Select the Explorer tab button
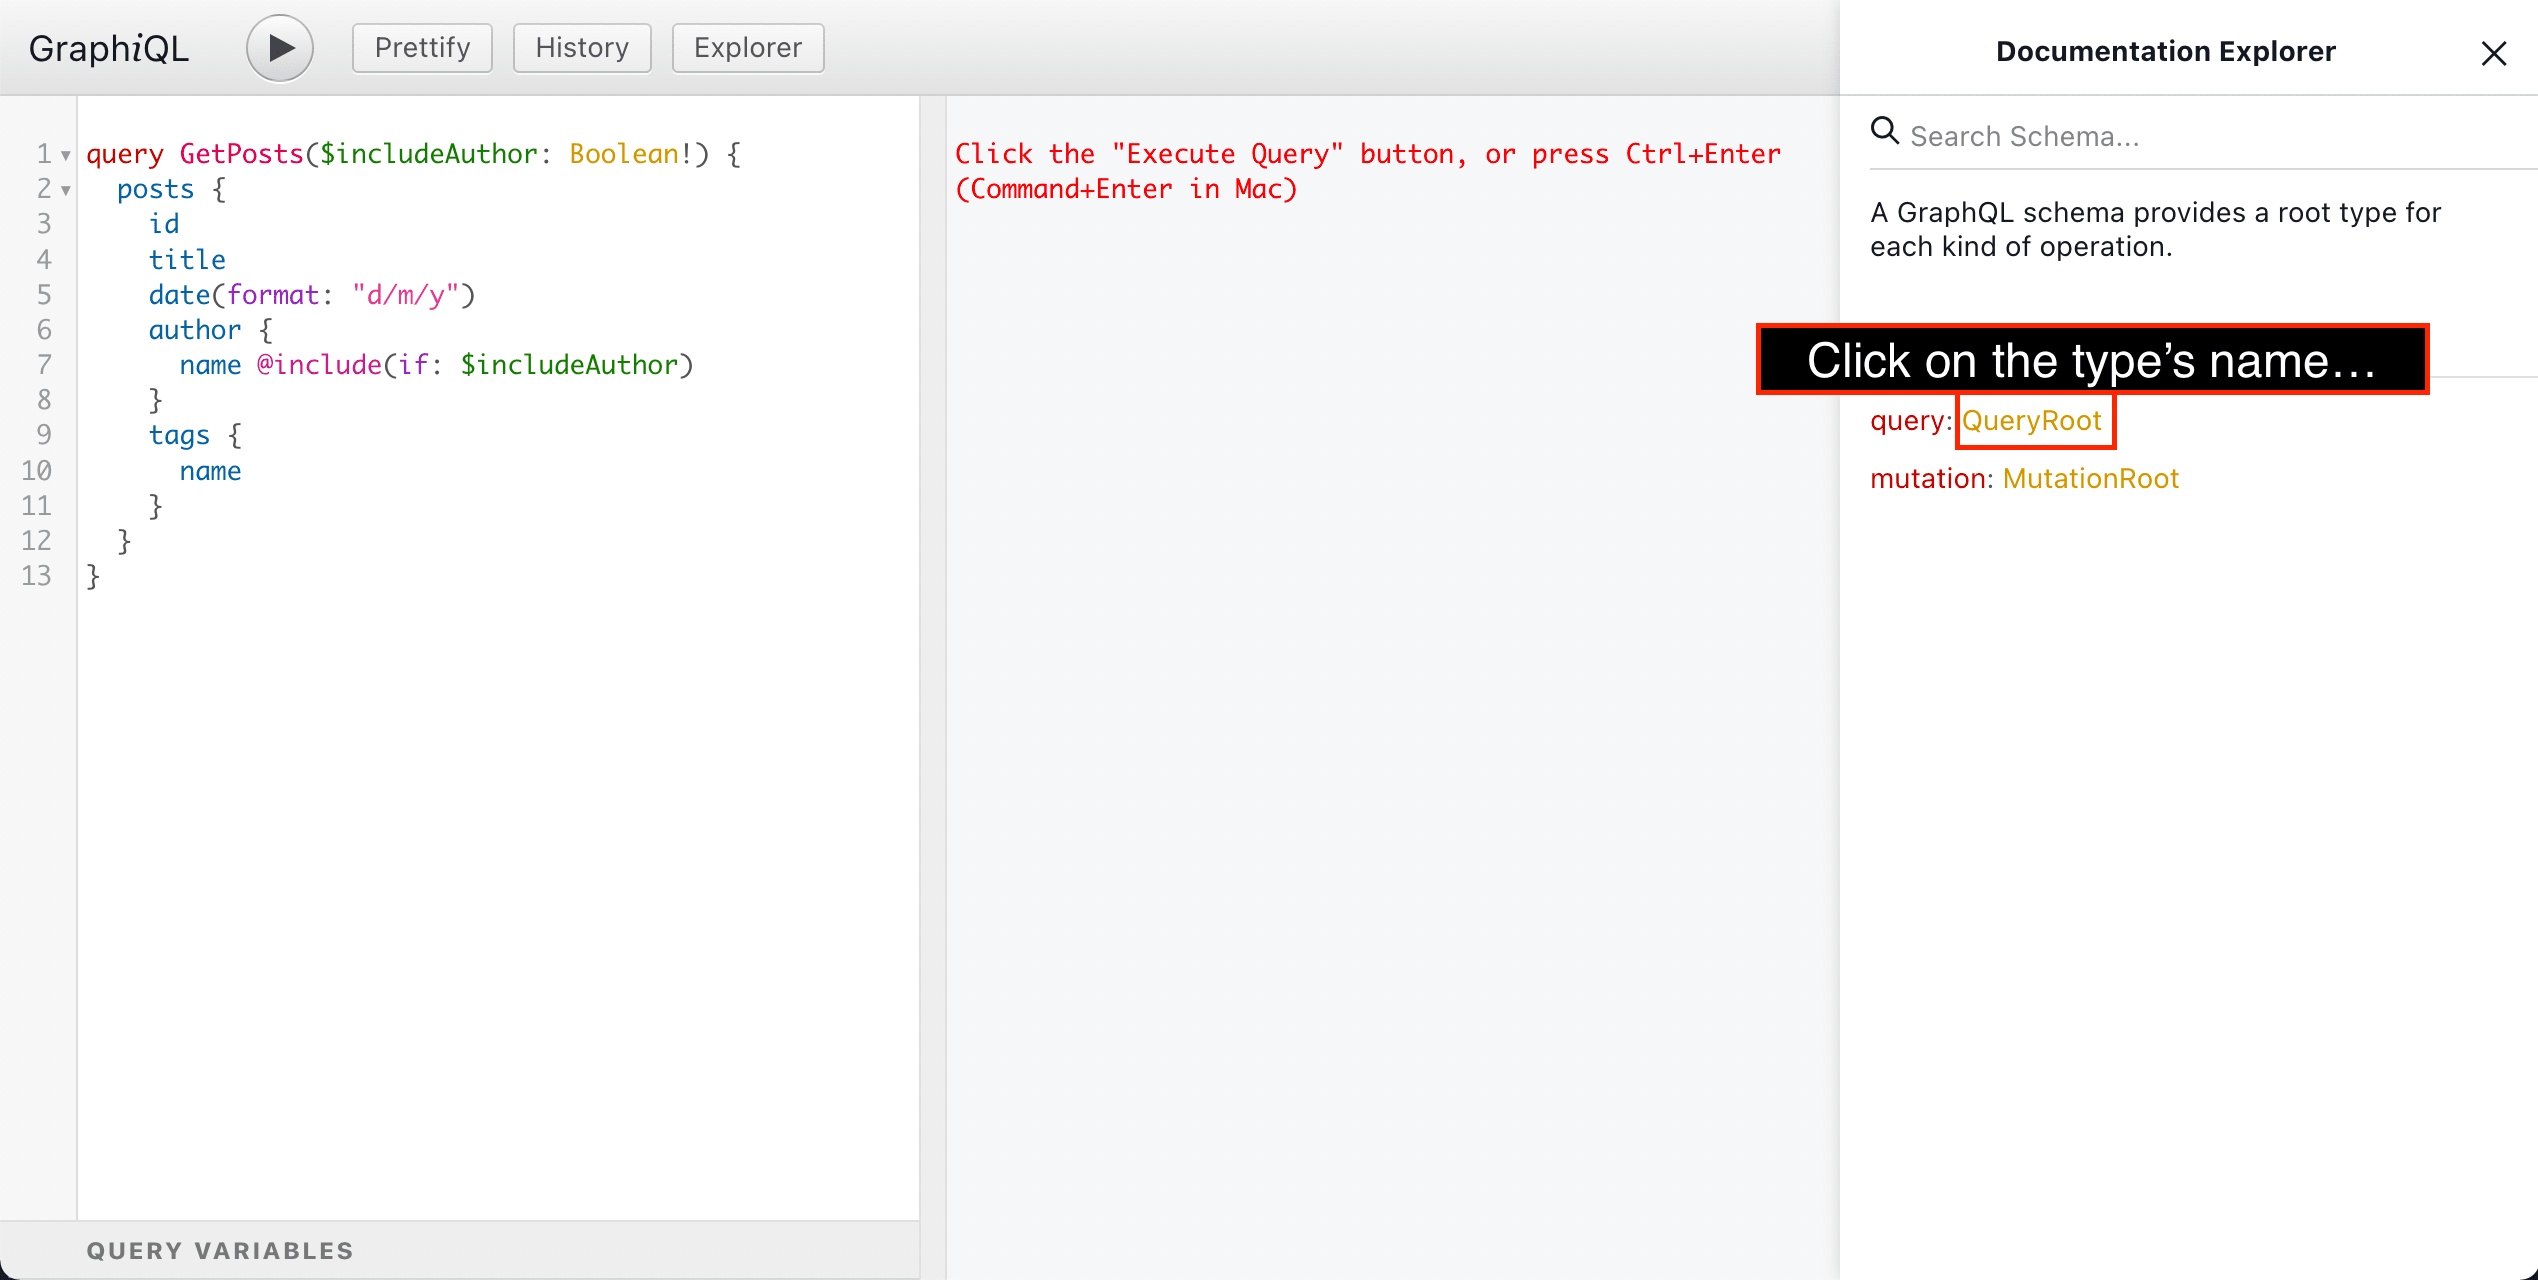 748,46
